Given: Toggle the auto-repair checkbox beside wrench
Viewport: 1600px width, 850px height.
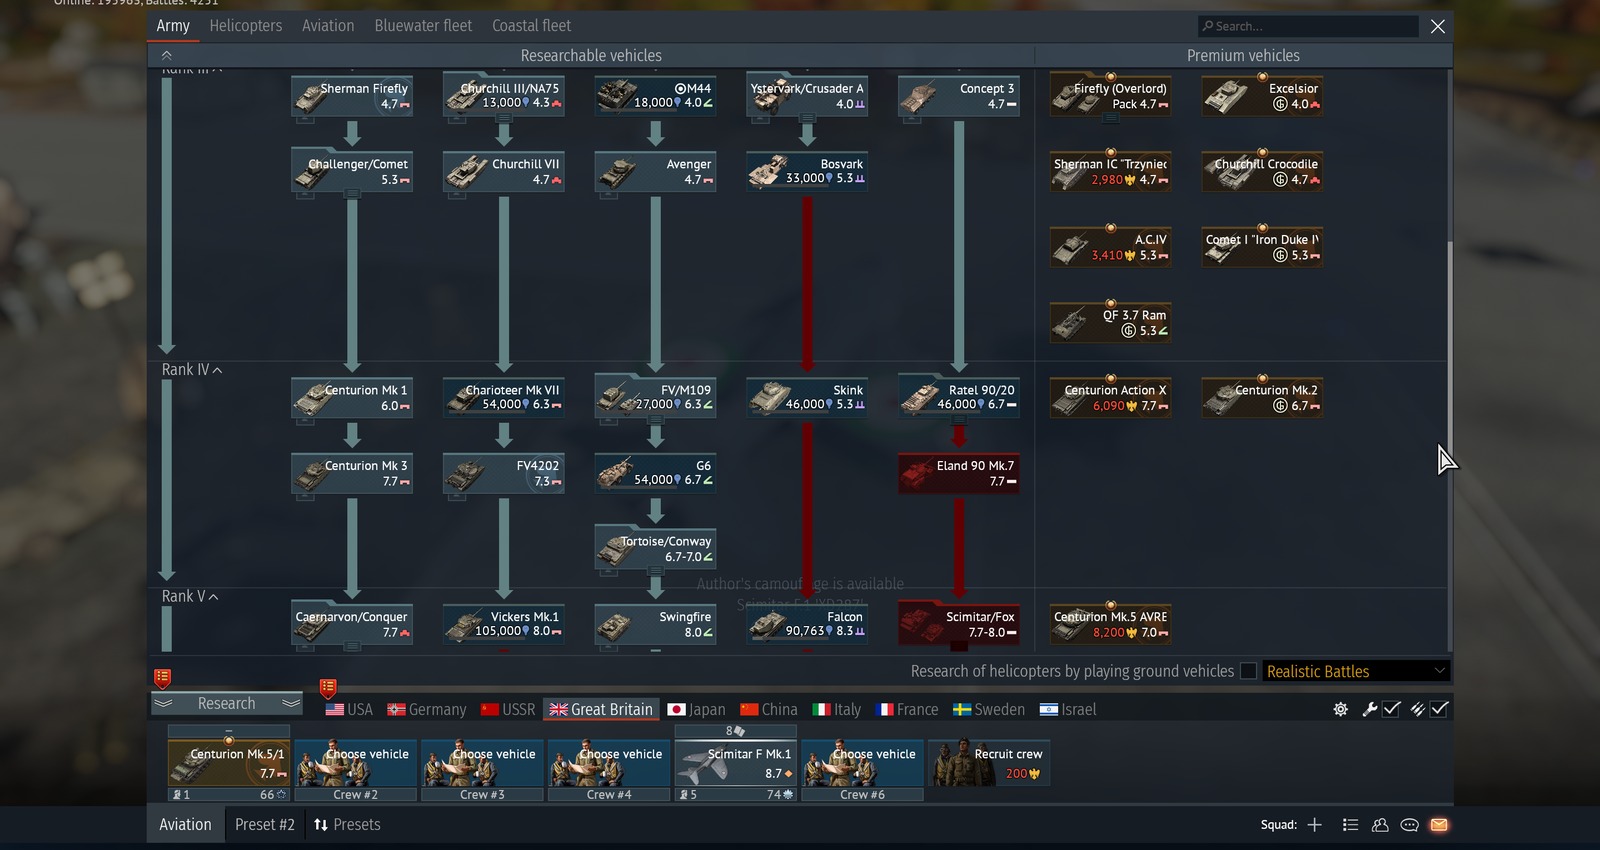Looking at the screenshot, I should (x=1391, y=709).
